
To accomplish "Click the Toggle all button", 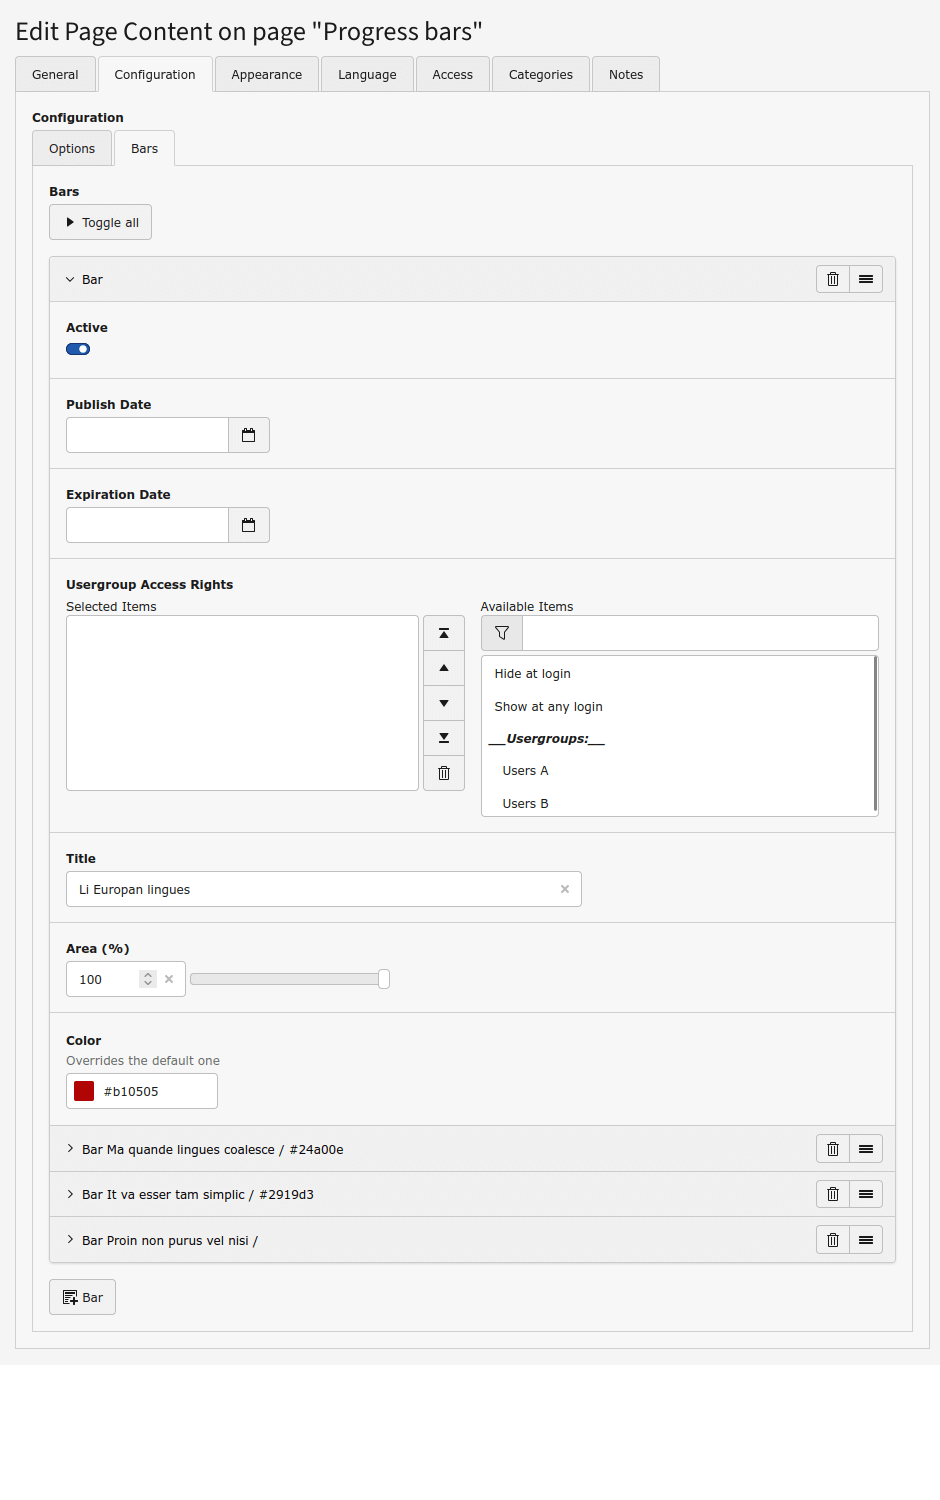I will tap(101, 223).
